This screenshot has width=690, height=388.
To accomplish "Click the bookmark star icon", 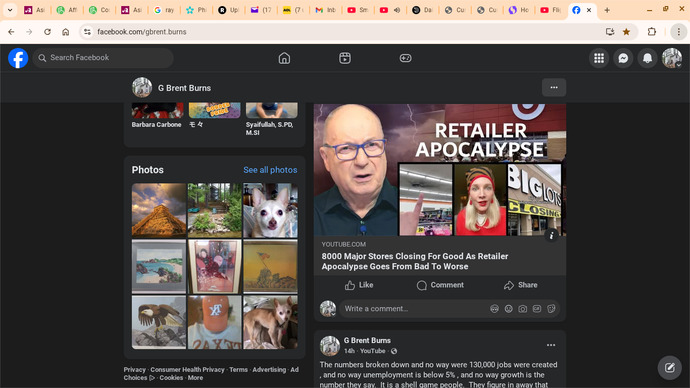I will 626,32.
